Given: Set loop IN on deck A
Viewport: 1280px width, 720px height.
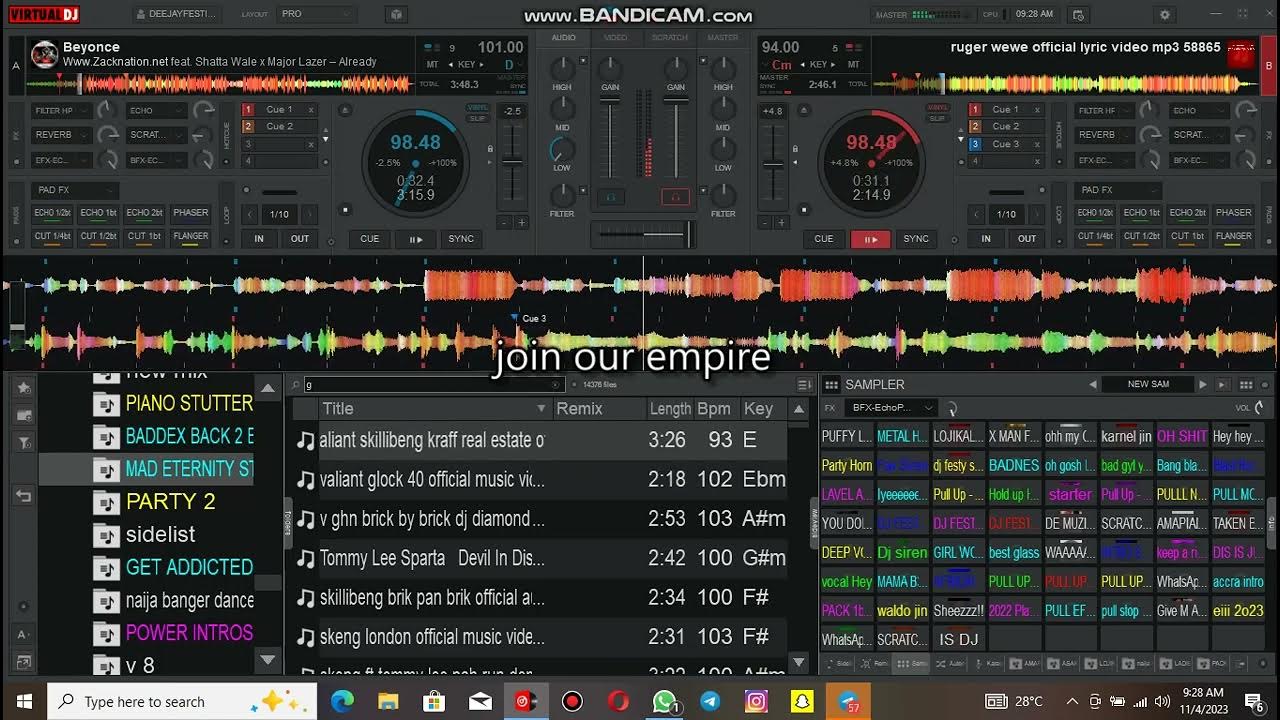Looking at the screenshot, I should coord(259,239).
